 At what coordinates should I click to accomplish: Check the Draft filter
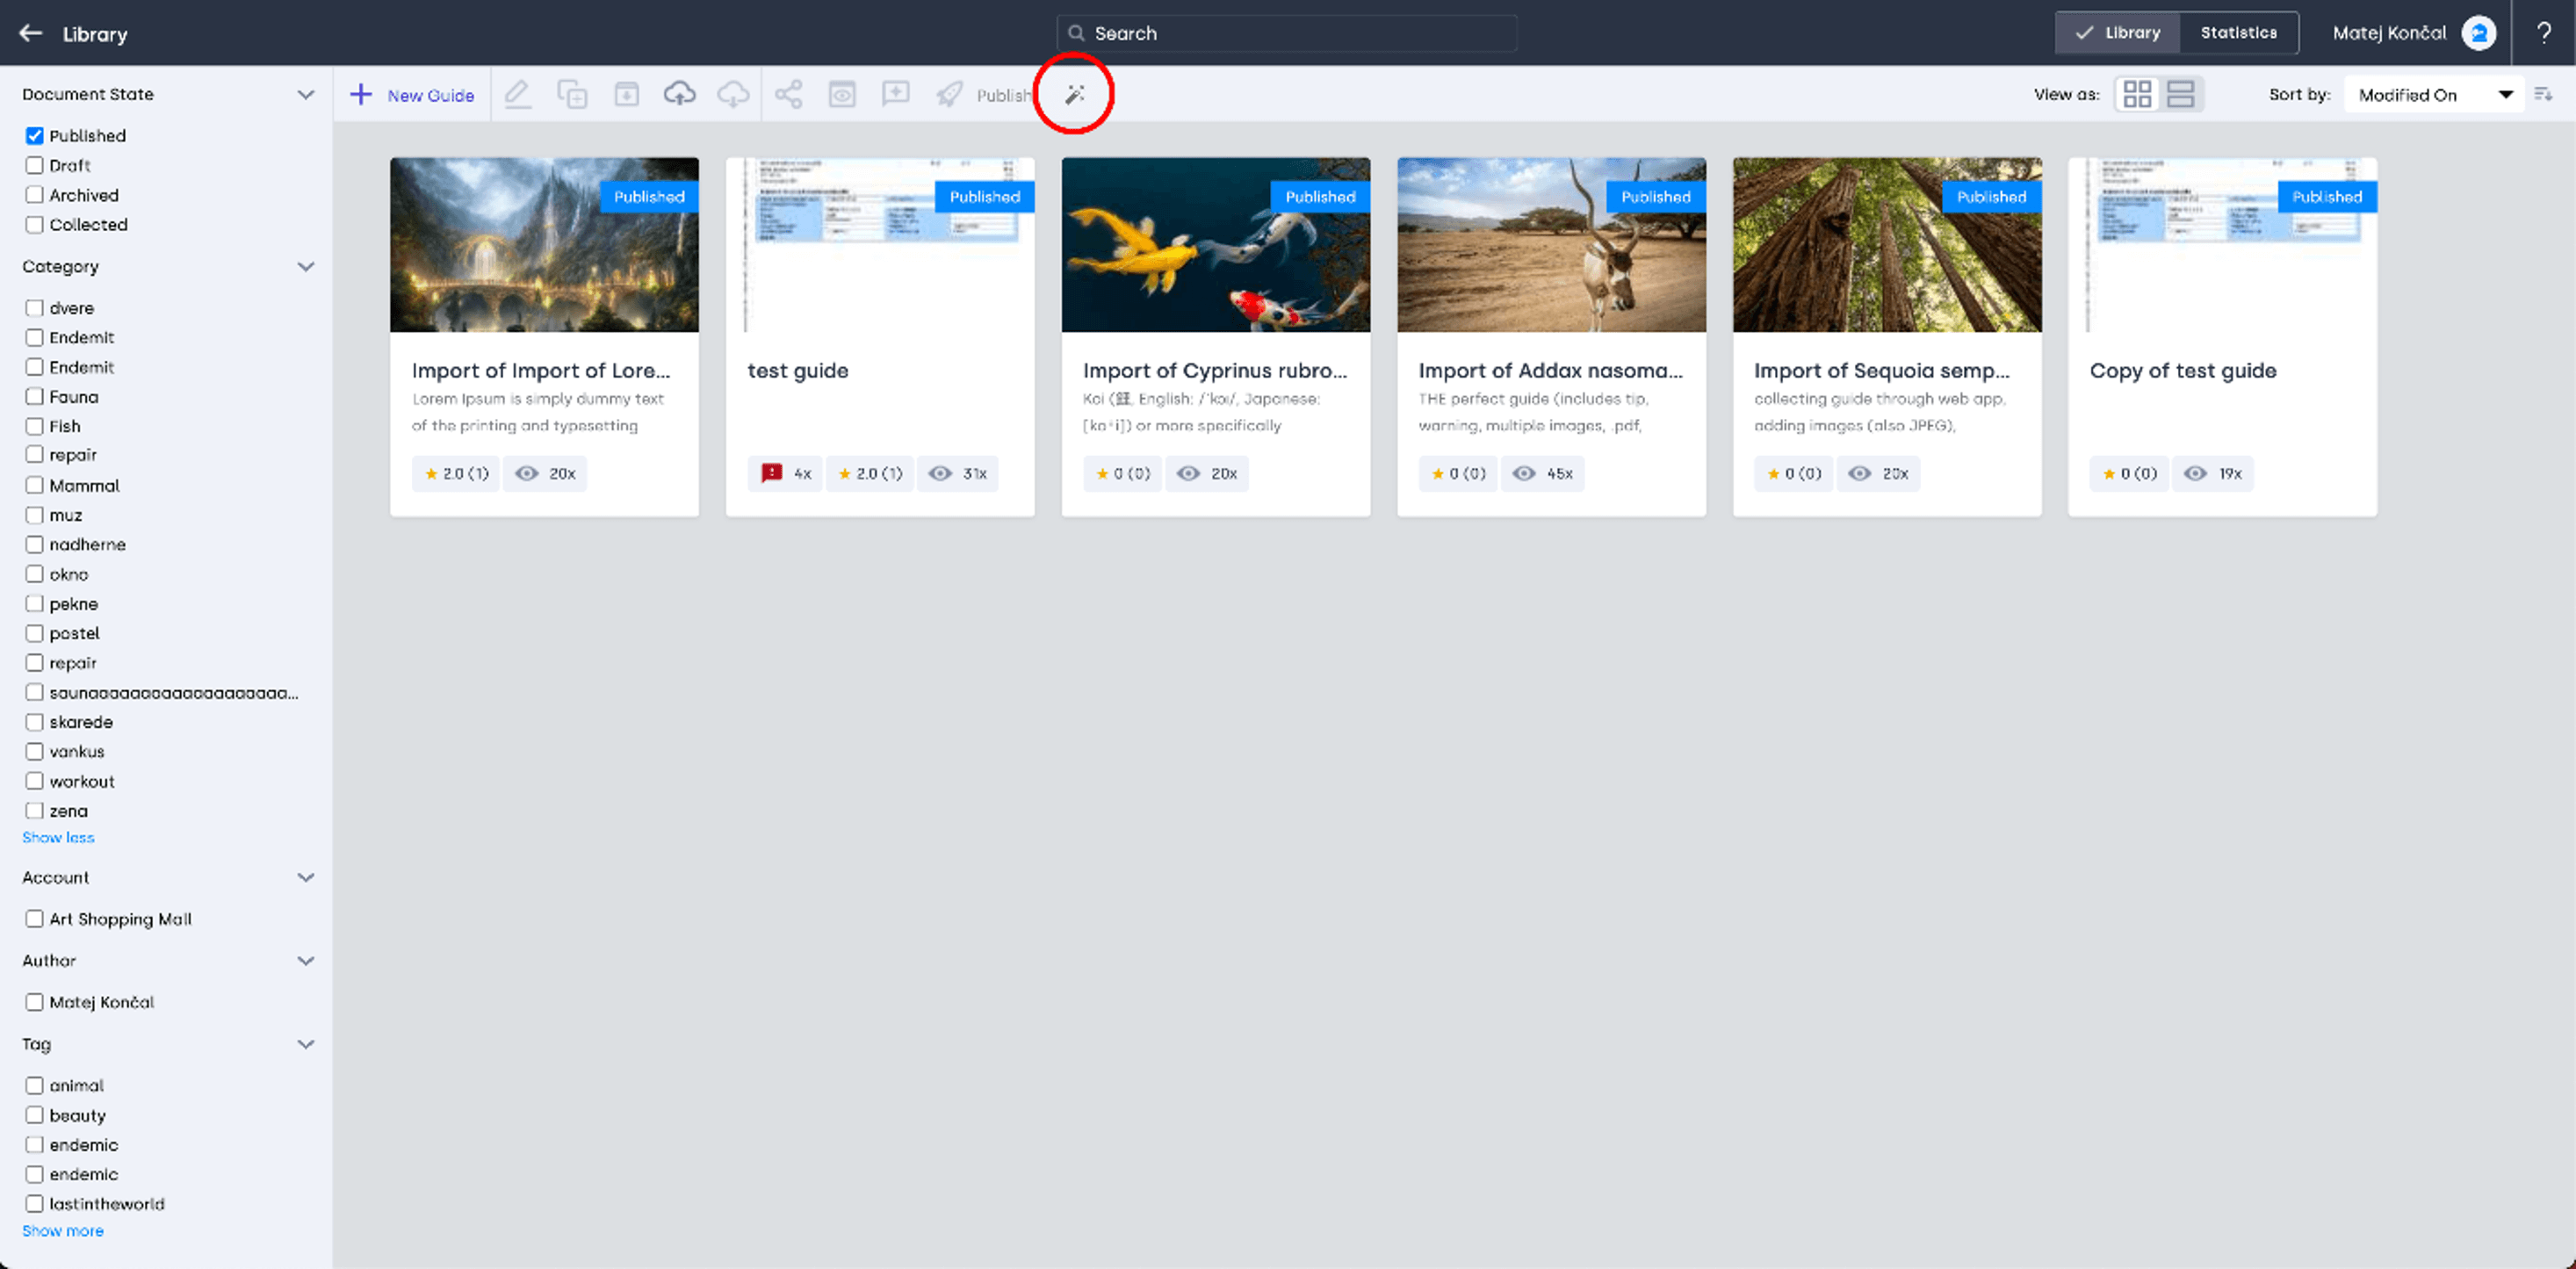[35, 165]
